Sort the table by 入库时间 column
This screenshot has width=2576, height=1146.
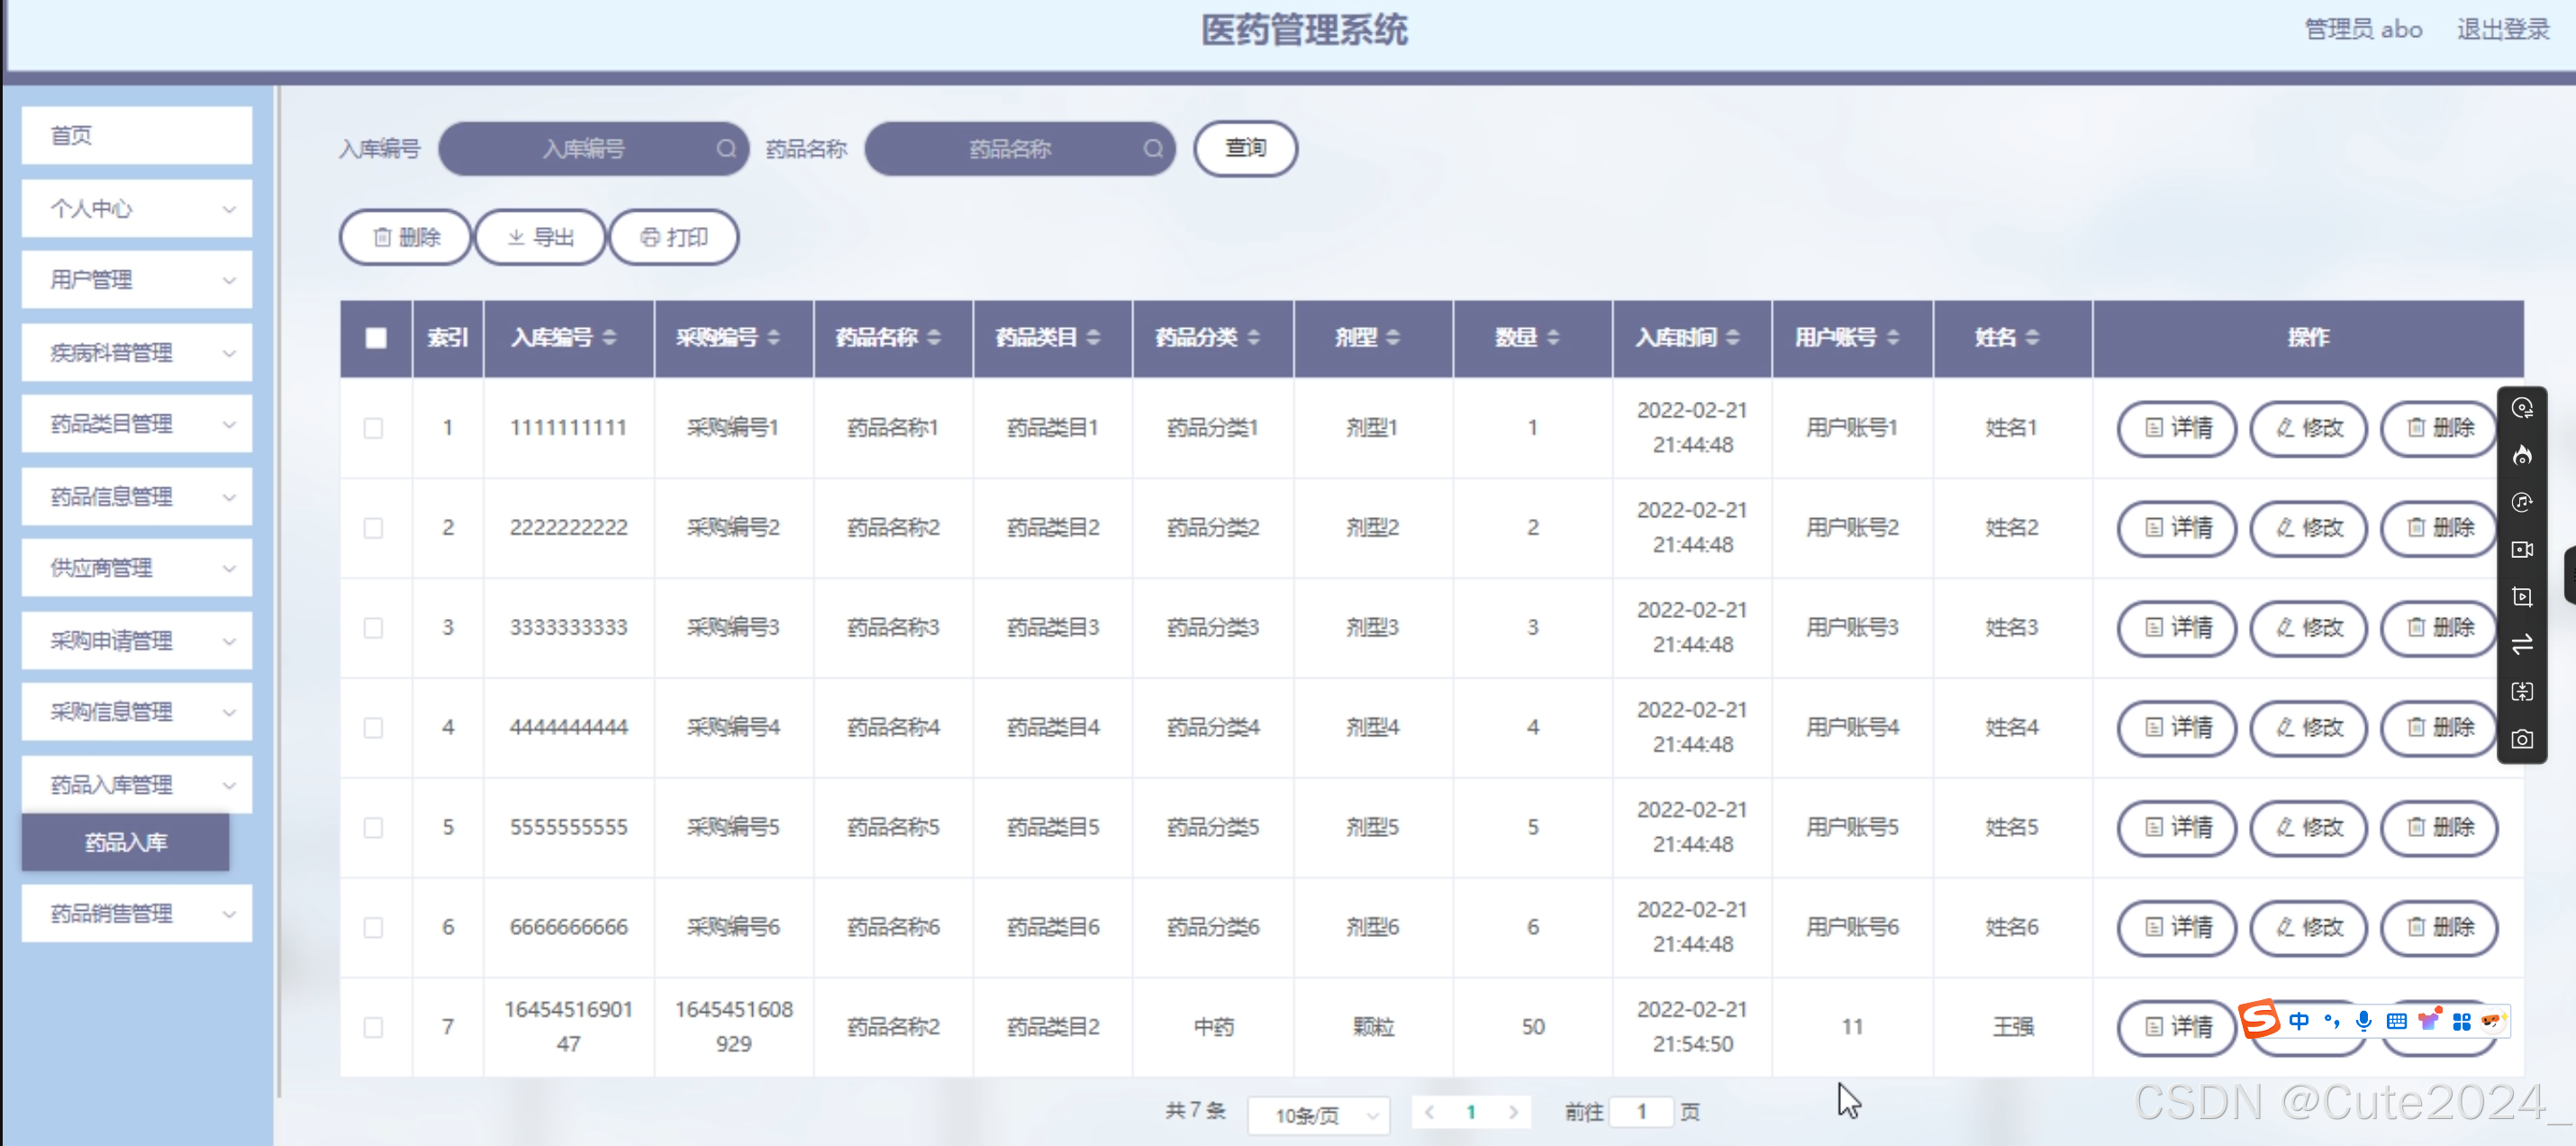[x=1691, y=339]
